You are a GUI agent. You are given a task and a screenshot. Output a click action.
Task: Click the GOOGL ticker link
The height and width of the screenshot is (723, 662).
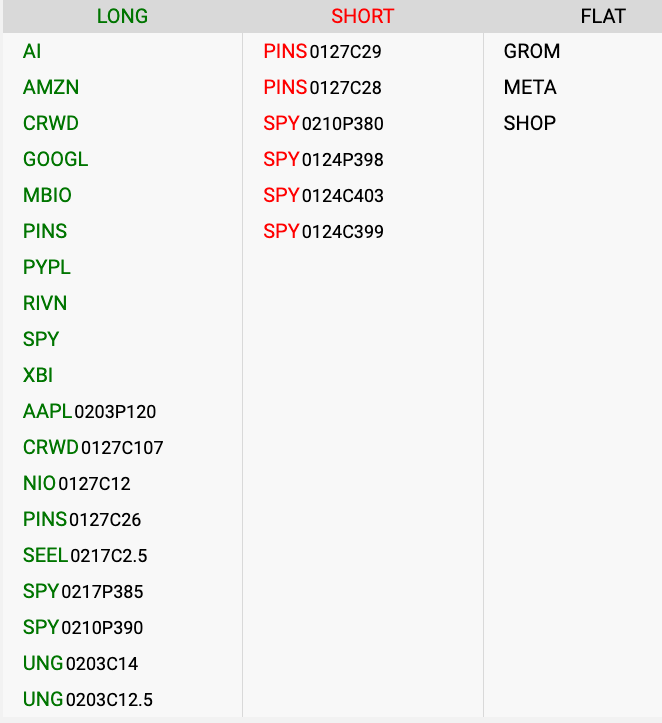coord(56,160)
